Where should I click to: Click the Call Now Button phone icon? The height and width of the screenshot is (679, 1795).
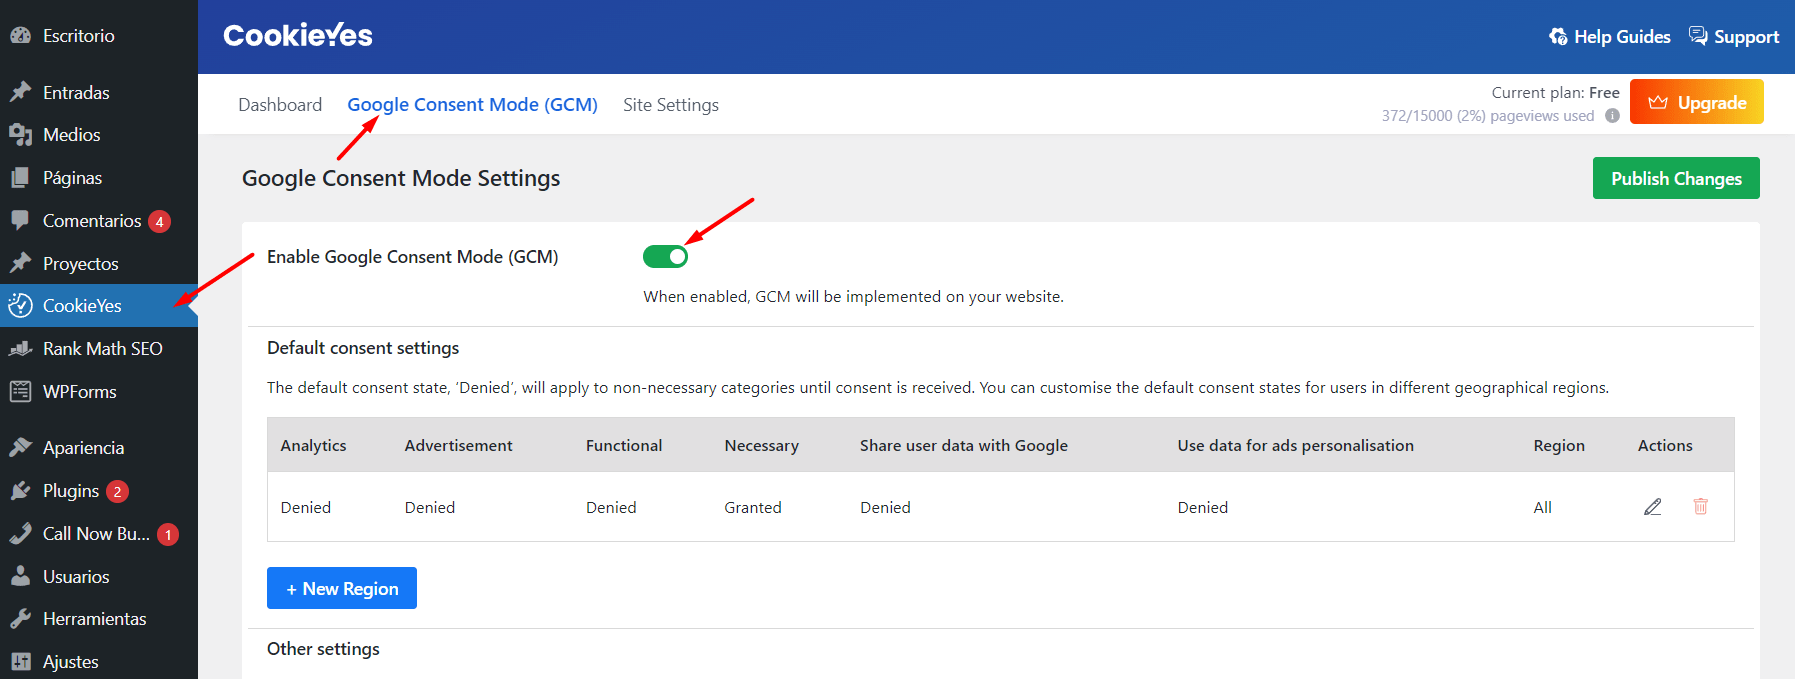click(x=20, y=533)
